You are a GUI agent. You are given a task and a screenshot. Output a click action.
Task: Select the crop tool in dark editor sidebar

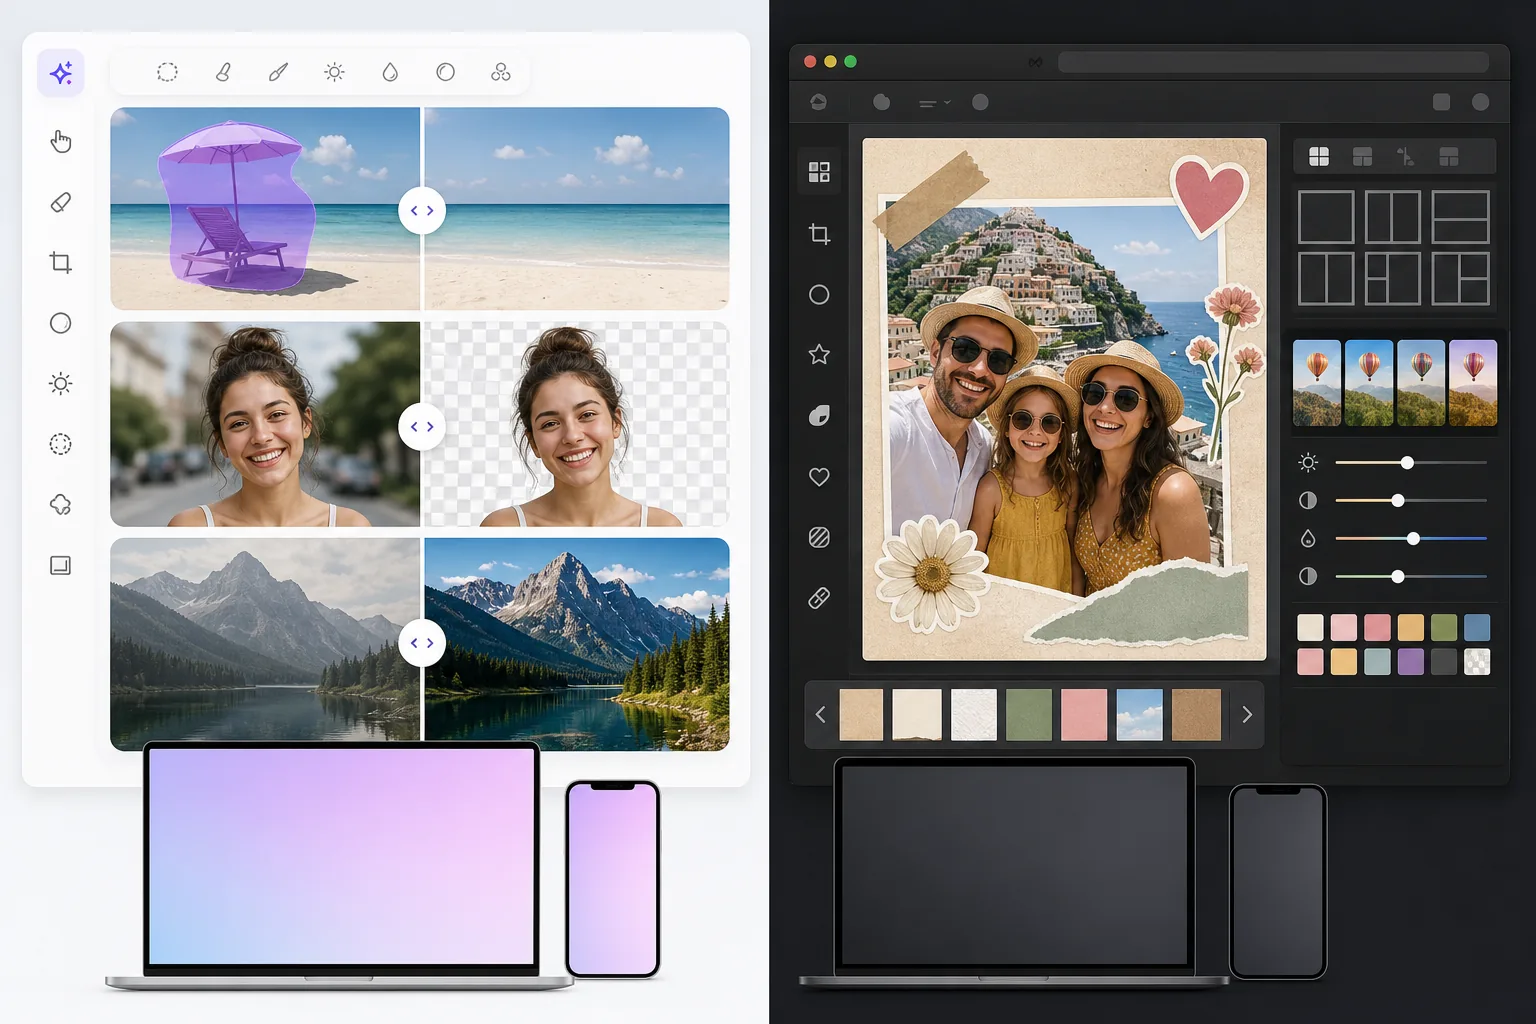[x=819, y=234]
